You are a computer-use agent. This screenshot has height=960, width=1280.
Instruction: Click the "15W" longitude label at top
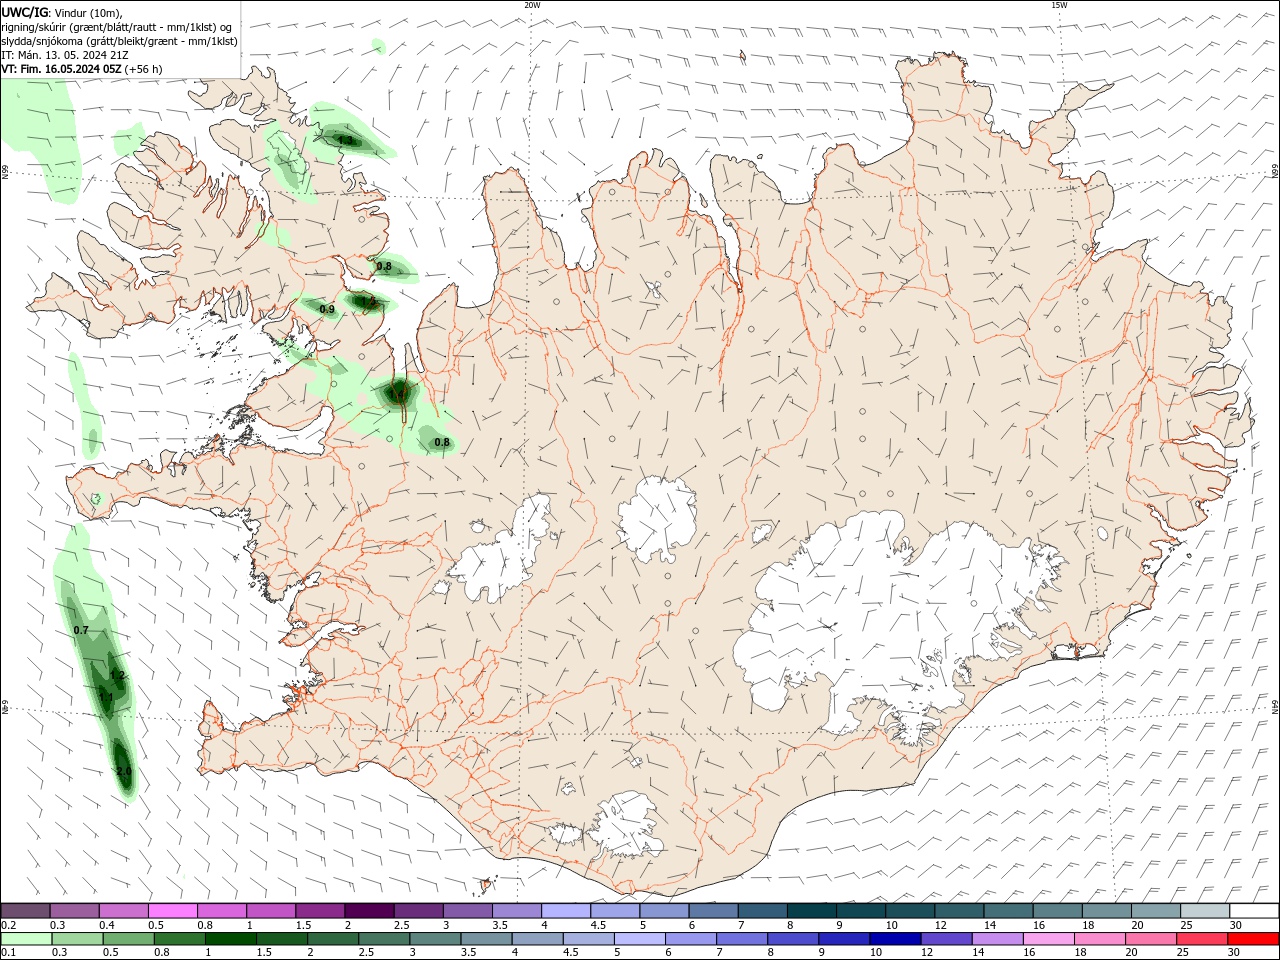click(x=1059, y=5)
